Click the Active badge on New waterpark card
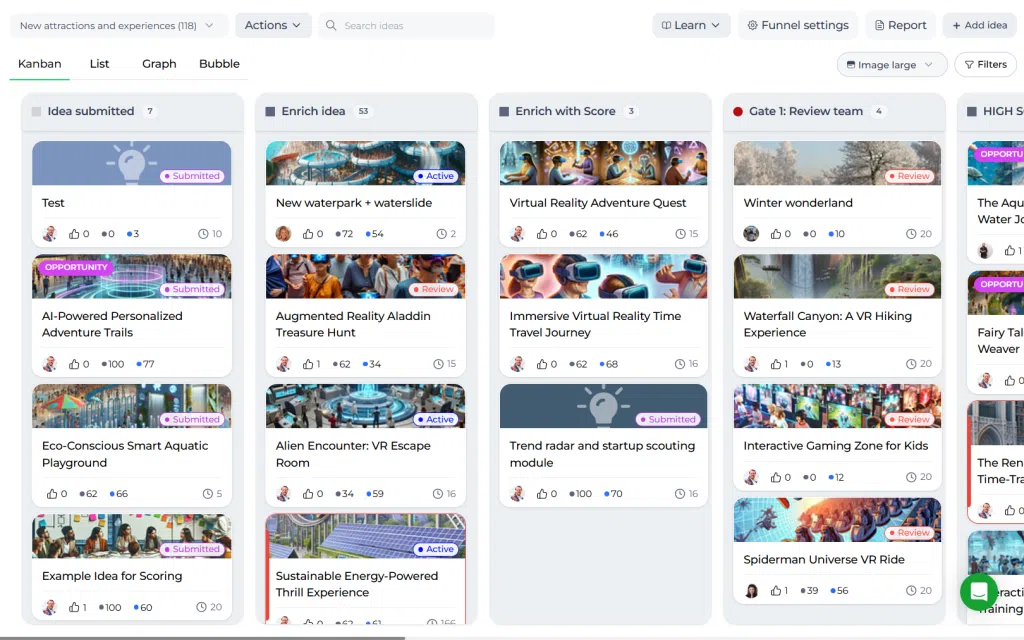Image resolution: width=1024 pixels, height=640 pixels. pyautogui.click(x=436, y=176)
